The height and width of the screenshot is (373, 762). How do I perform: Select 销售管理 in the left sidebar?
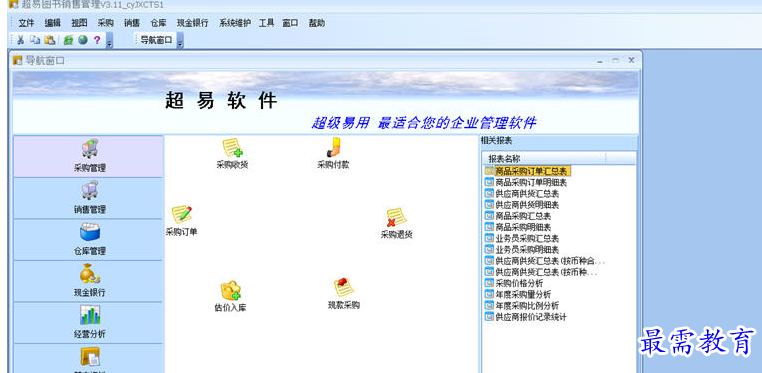(x=88, y=198)
